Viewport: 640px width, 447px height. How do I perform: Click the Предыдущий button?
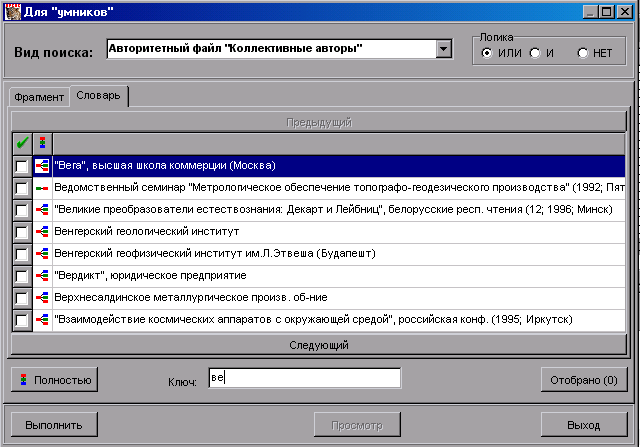(x=318, y=122)
